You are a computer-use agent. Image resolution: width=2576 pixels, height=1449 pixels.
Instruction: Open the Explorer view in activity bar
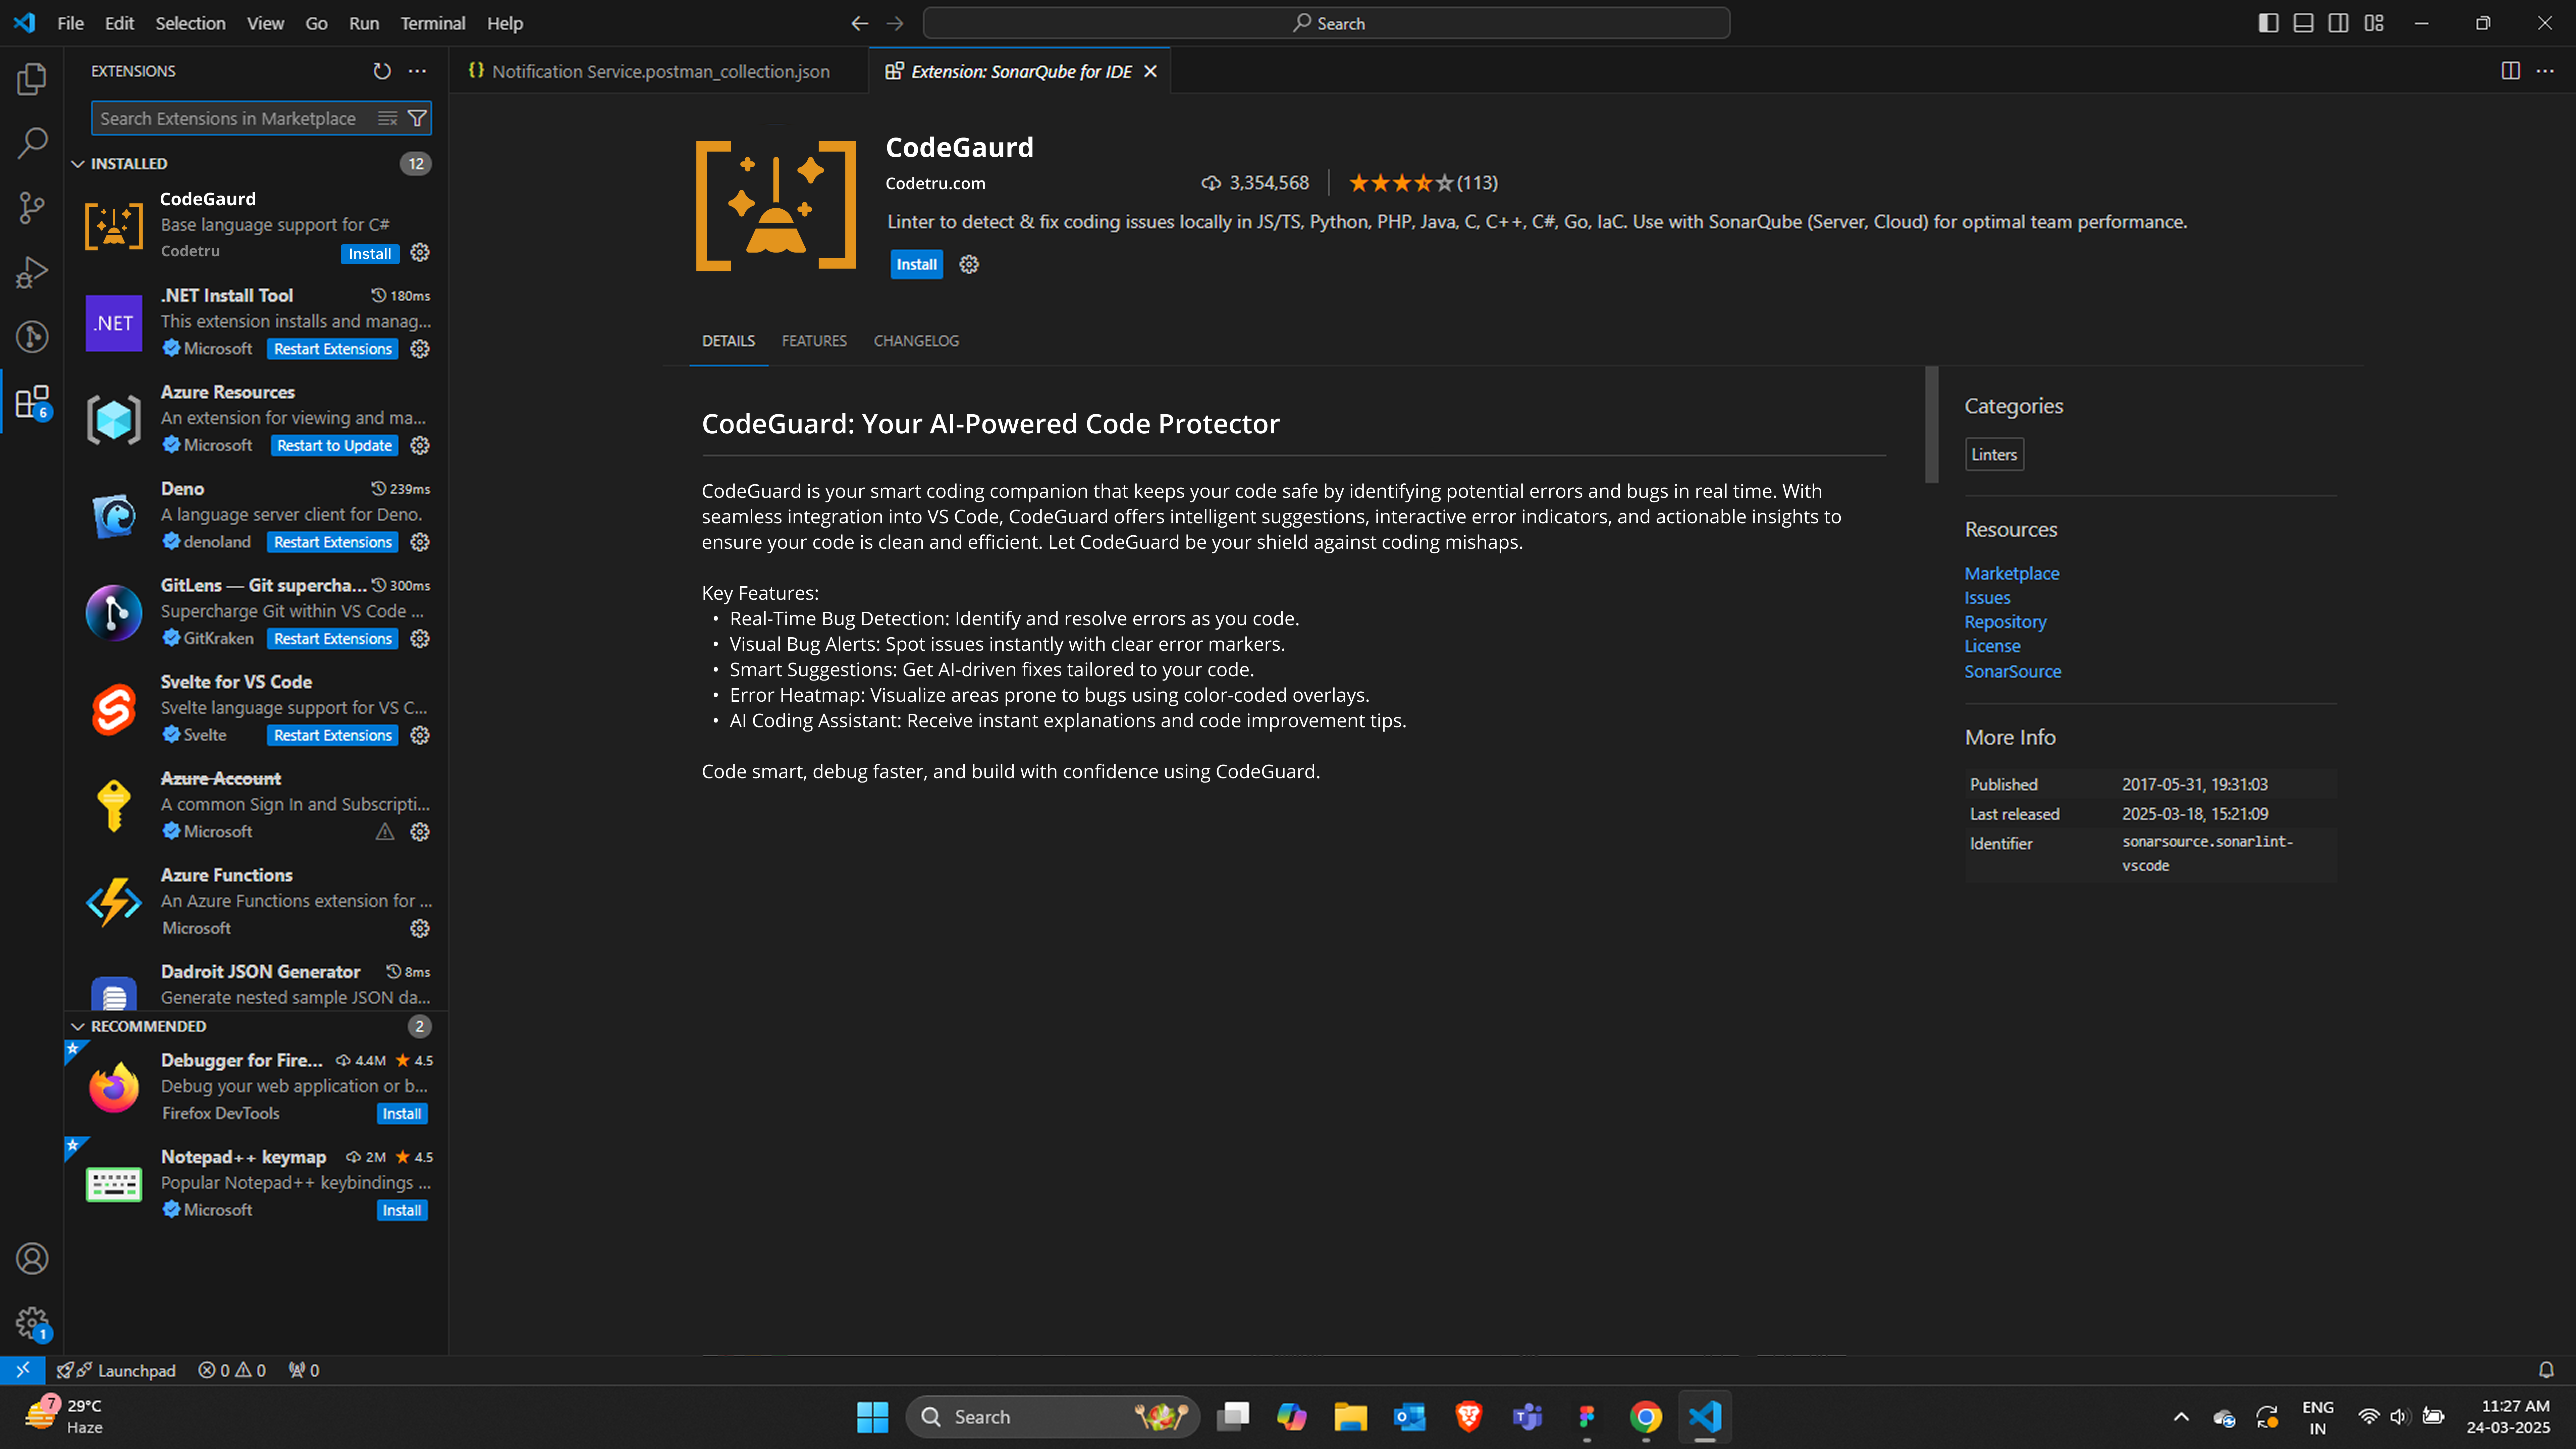pos(32,79)
